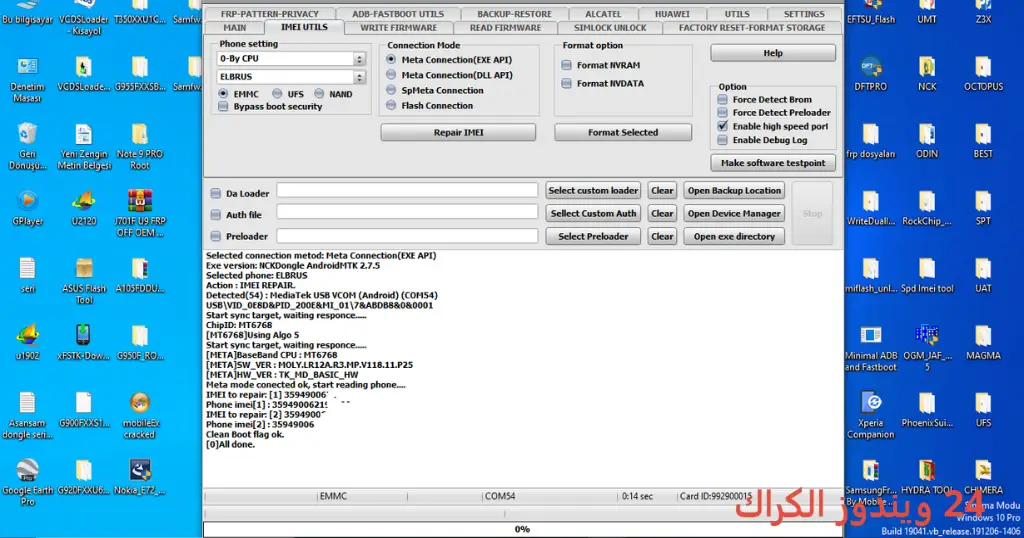Open FACTORY RESET-FORMAT STORAGE tab
The height and width of the screenshot is (538, 1024).
(752, 28)
